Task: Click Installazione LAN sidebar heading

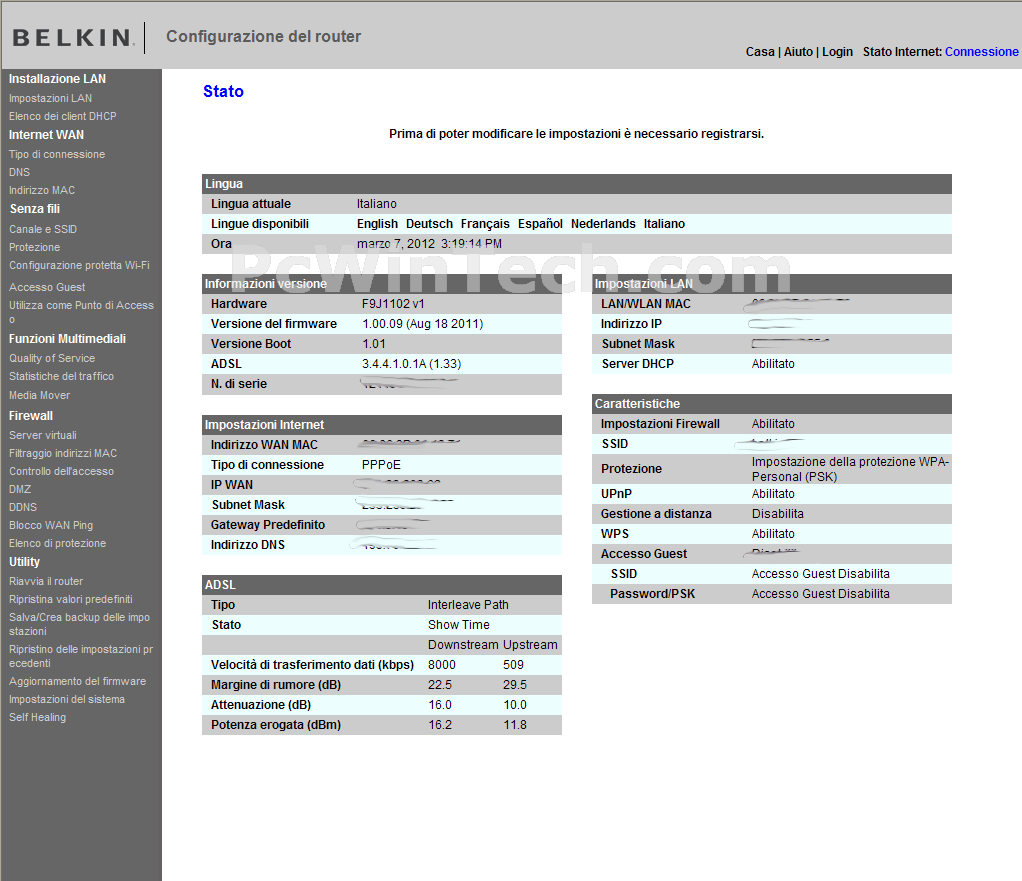Action: 57,79
